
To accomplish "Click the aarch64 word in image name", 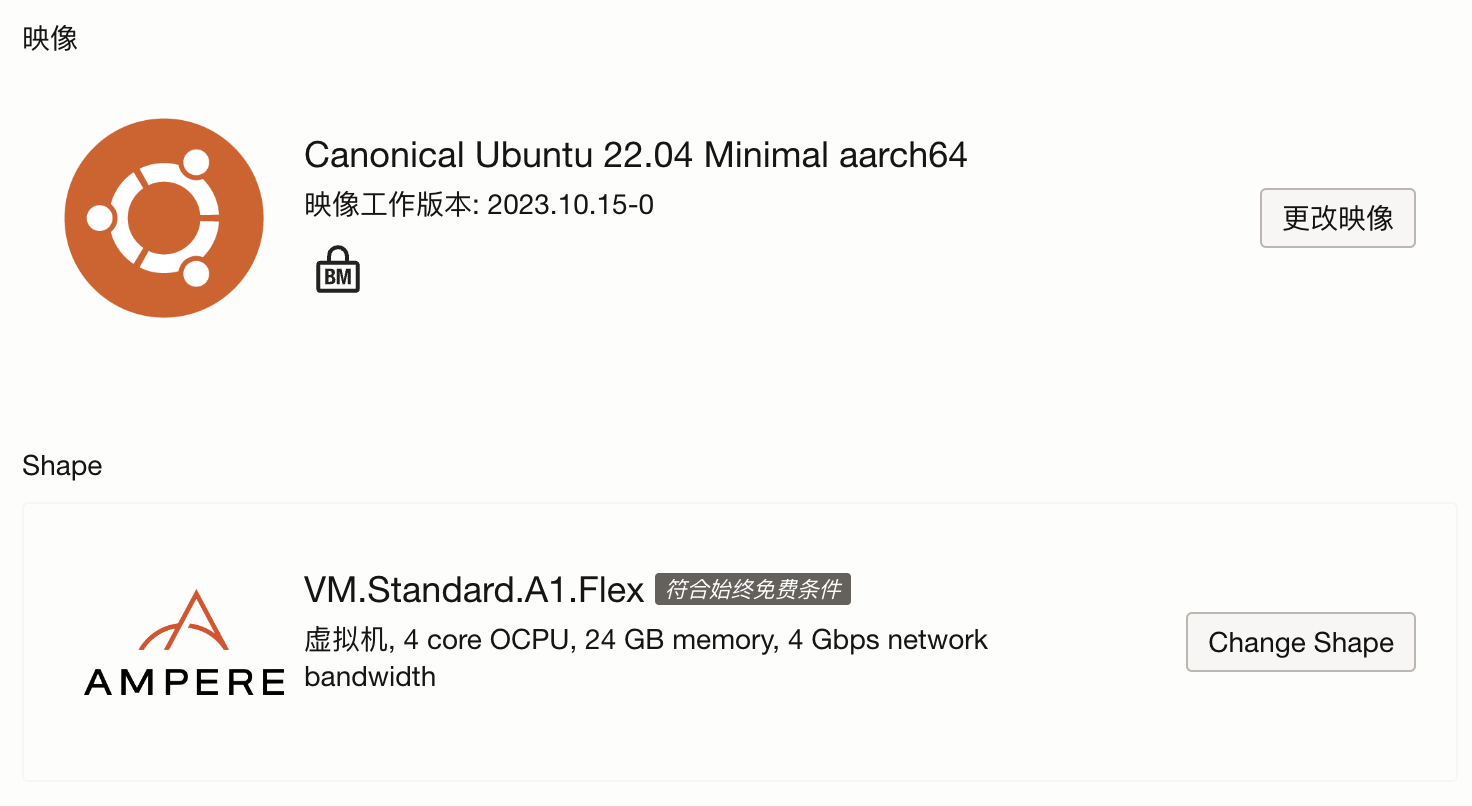I will (903, 155).
